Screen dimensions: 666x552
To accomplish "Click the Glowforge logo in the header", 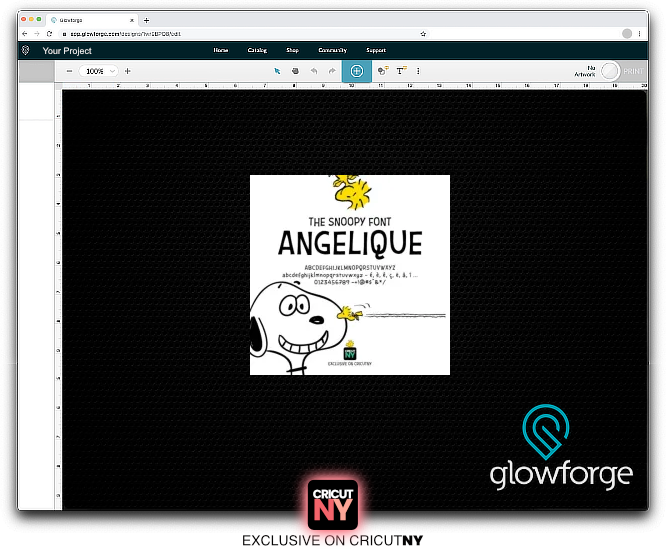I will click(25, 50).
